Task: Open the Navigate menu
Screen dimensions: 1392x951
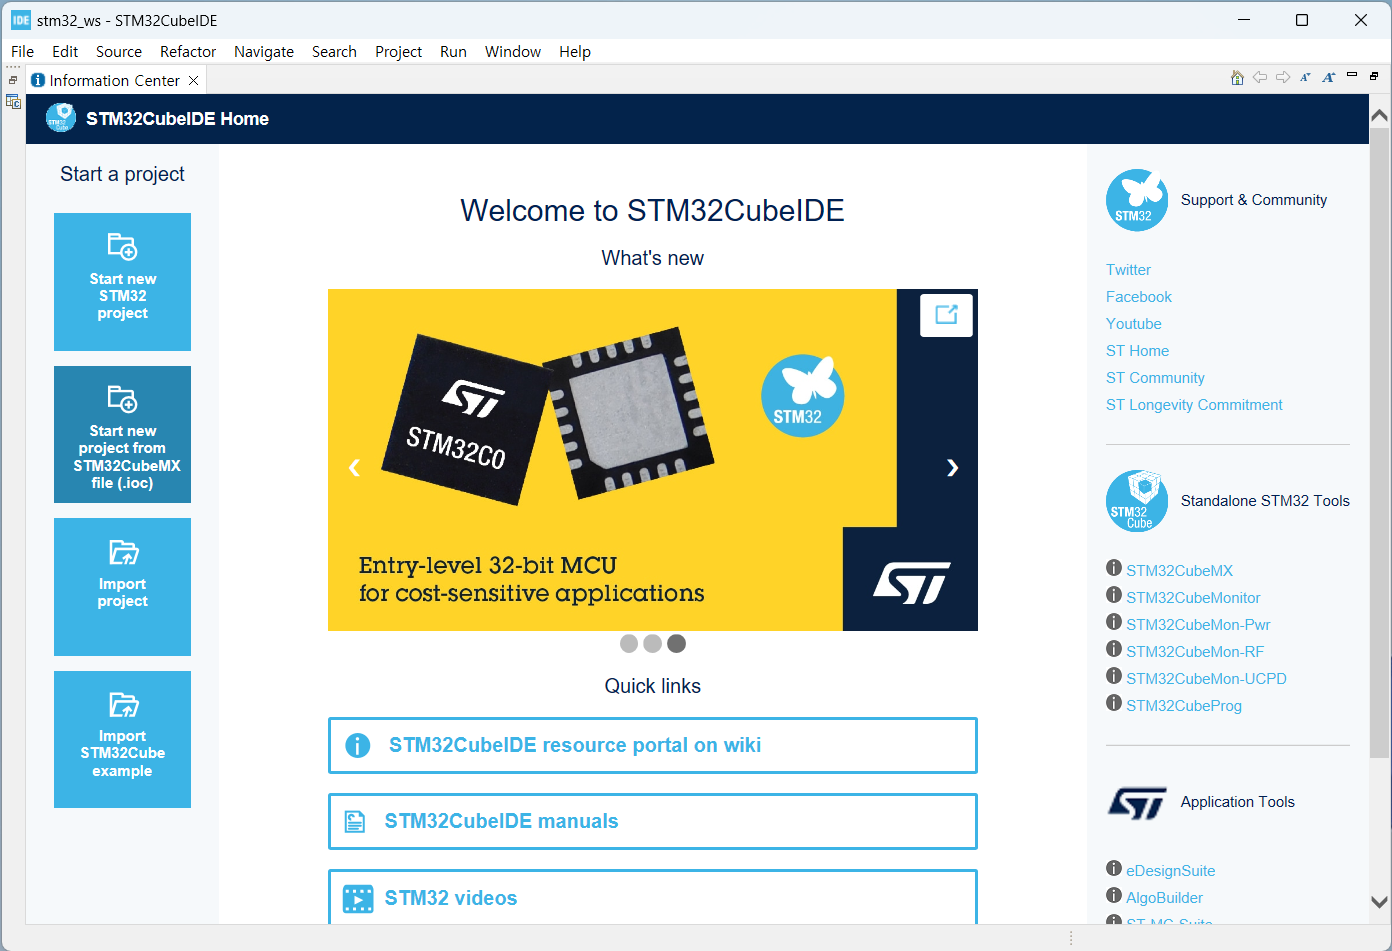Action: click(x=264, y=52)
